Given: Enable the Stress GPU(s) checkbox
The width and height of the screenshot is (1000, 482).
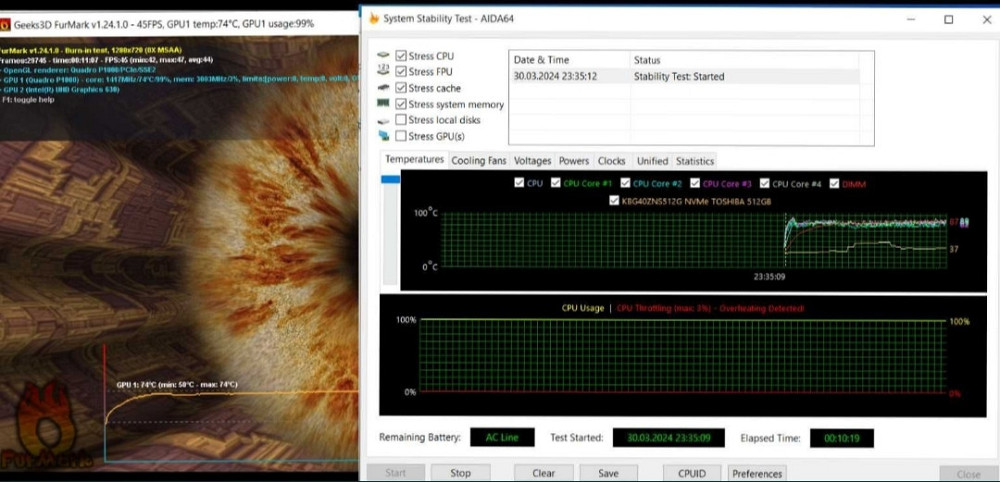Looking at the screenshot, I should pos(401,136).
